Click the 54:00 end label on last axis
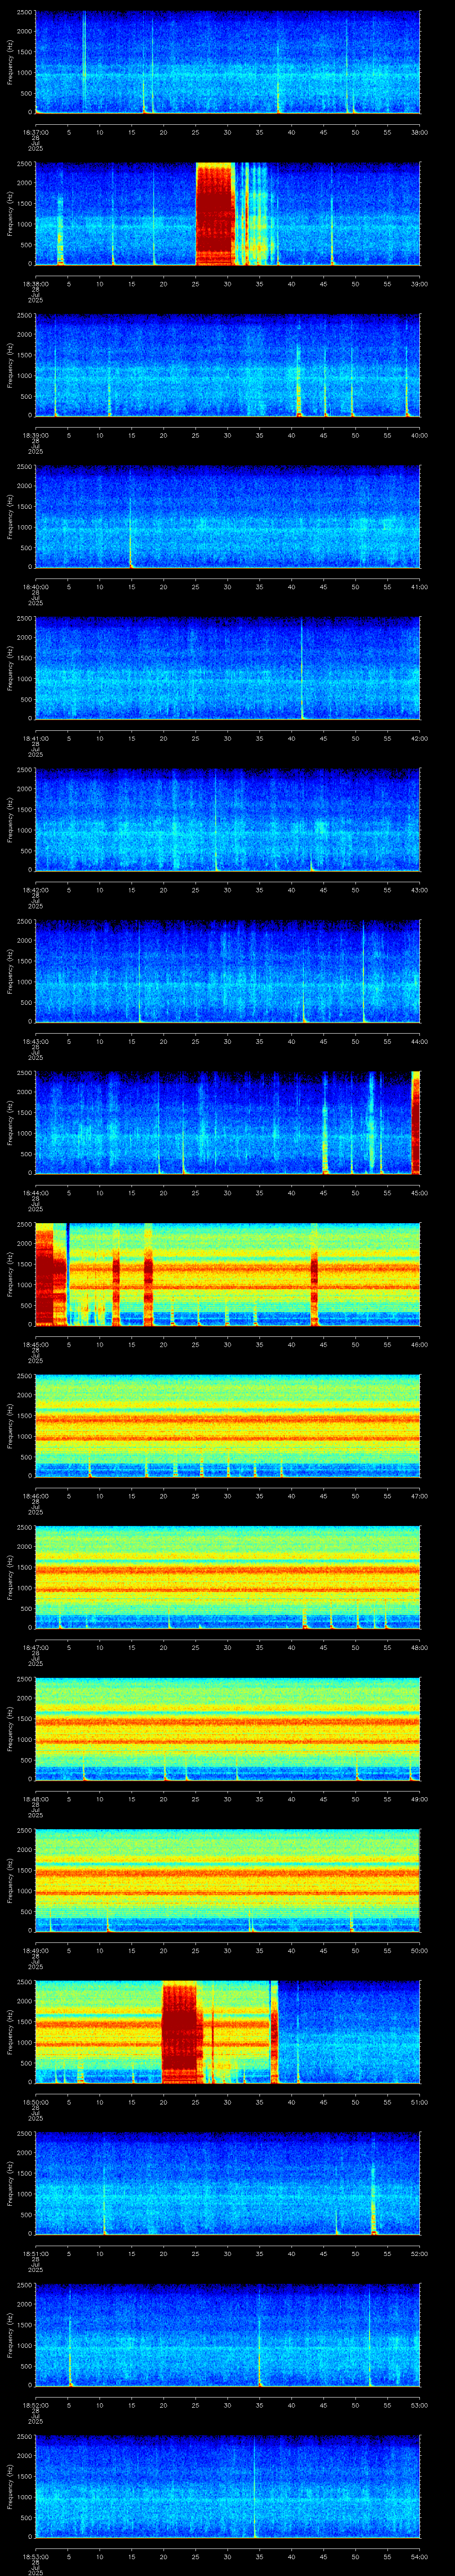 pos(419,2555)
